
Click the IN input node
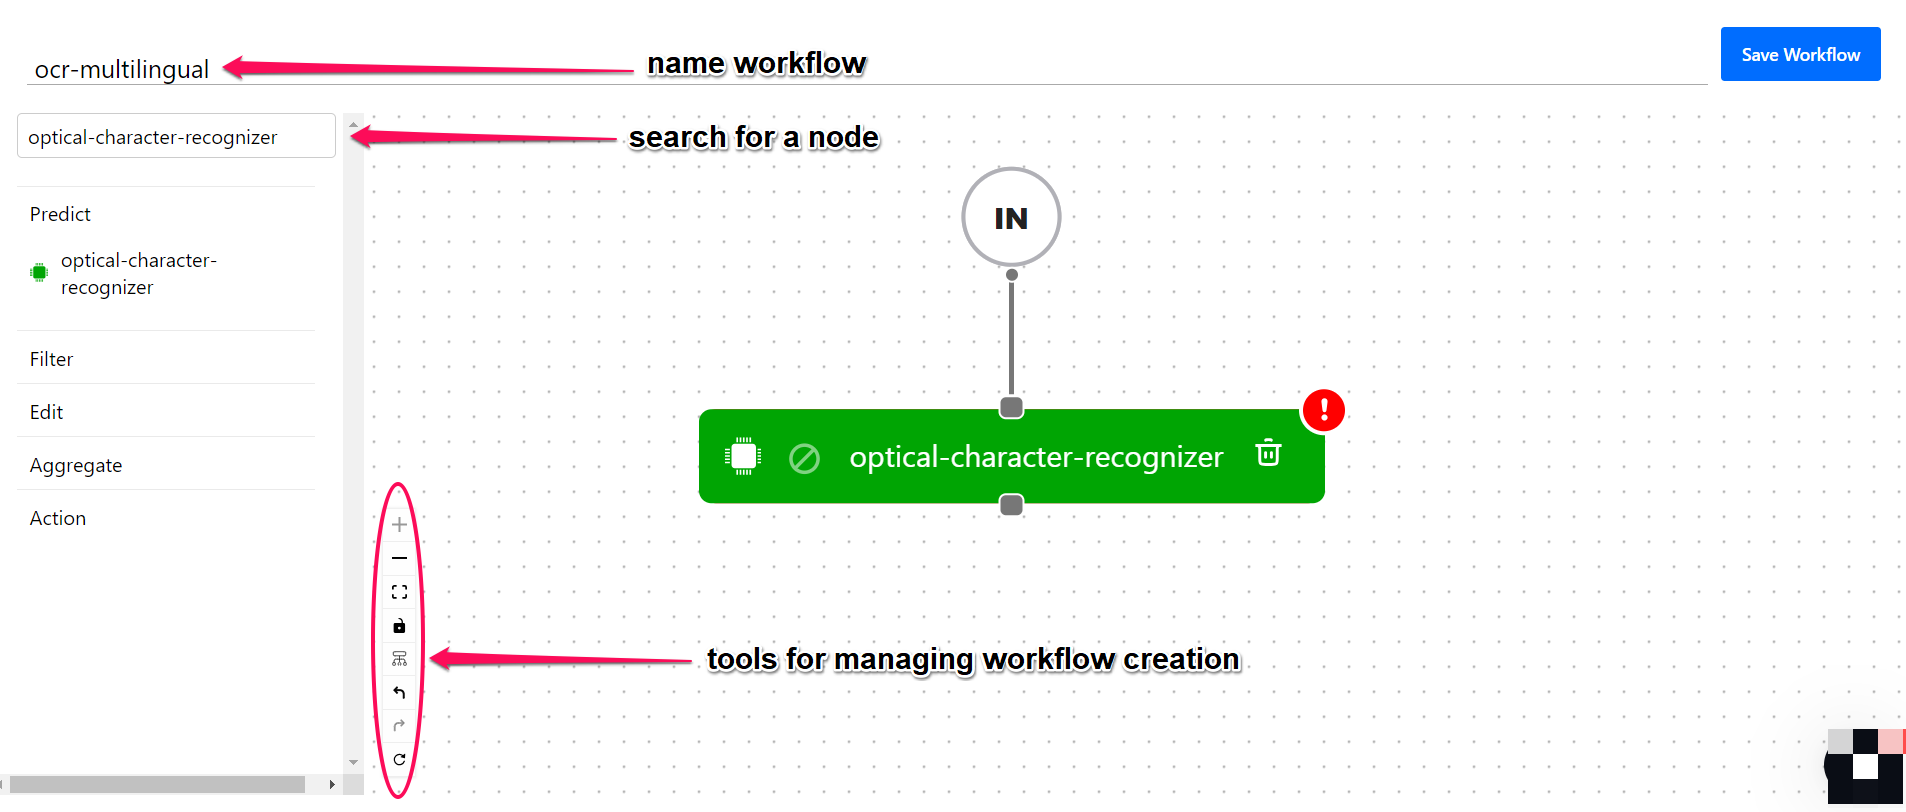point(1011,217)
